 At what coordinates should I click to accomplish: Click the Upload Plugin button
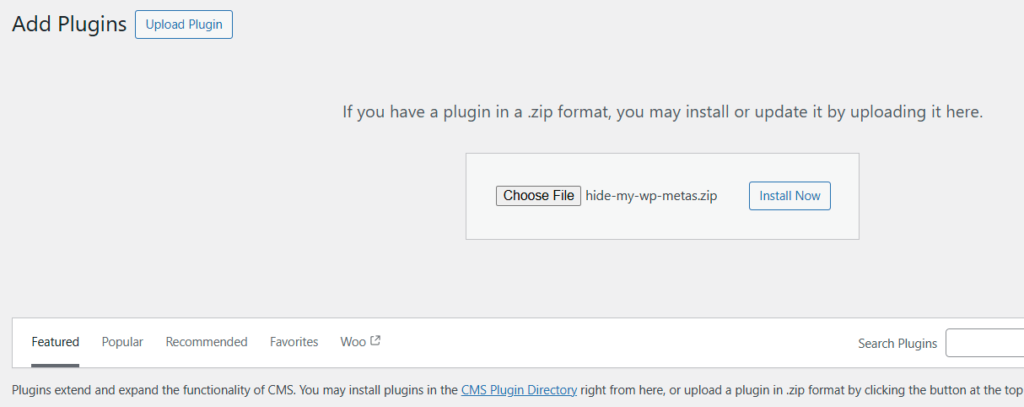click(184, 25)
